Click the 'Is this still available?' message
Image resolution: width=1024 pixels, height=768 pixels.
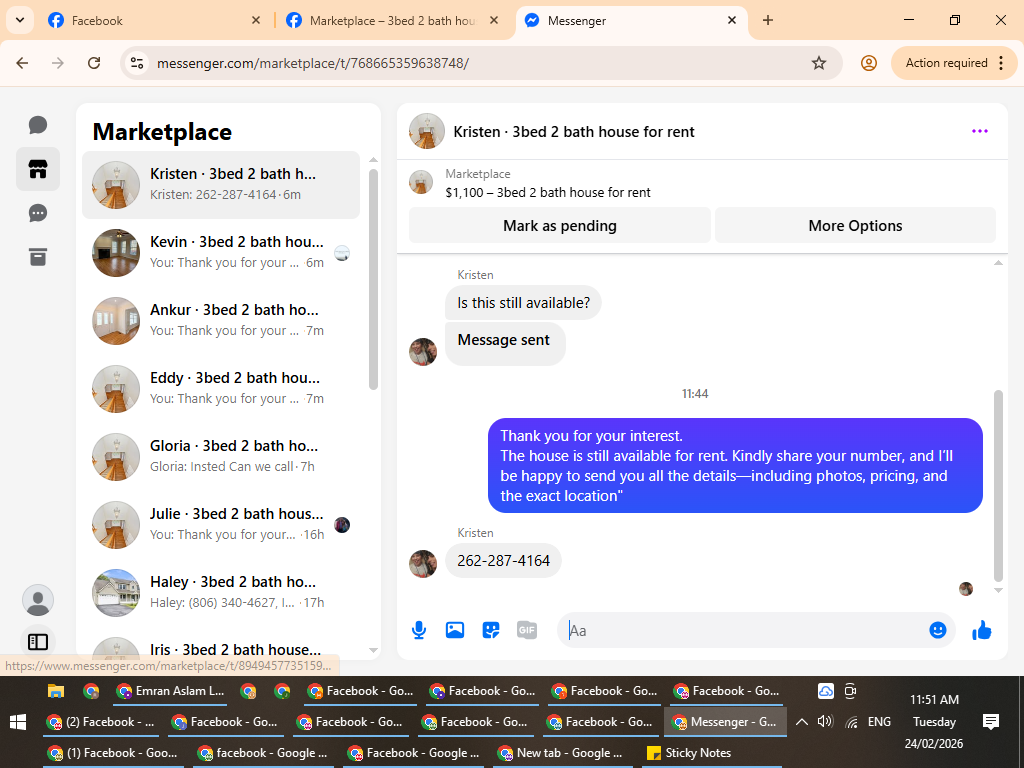pyautogui.click(x=523, y=303)
